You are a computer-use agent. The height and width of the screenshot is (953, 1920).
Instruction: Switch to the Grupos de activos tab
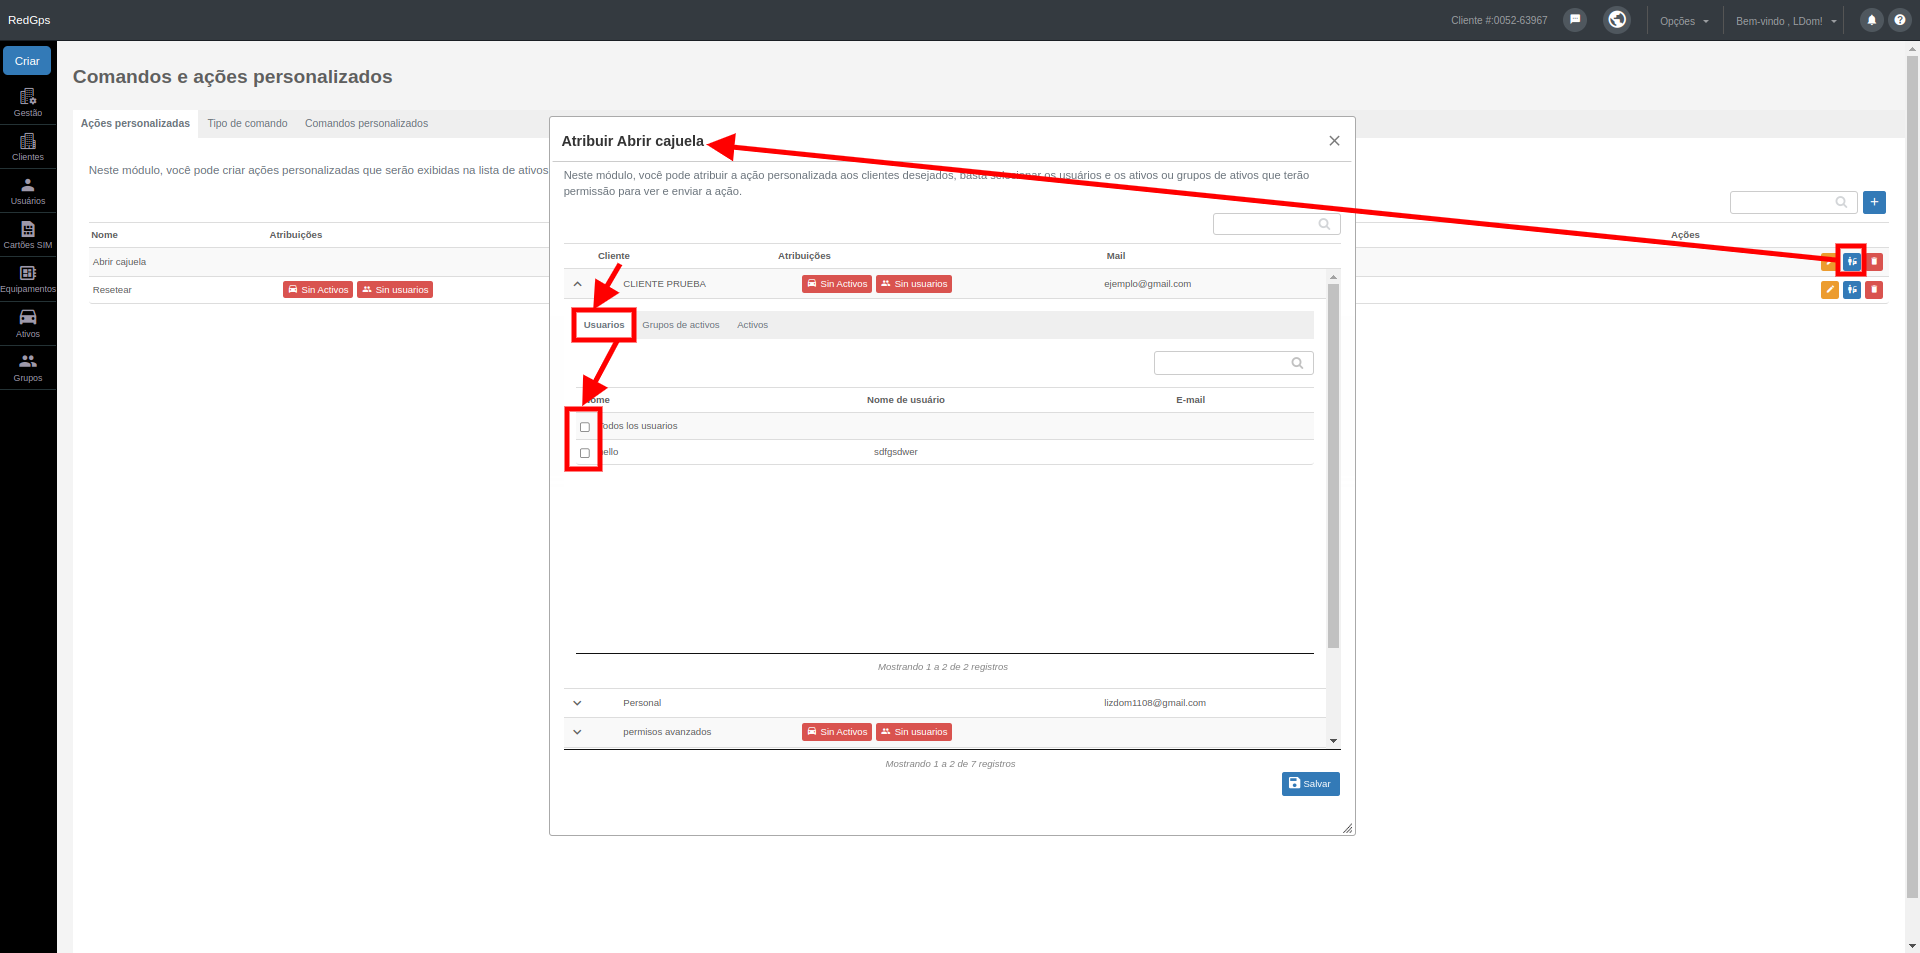tap(681, 325)
